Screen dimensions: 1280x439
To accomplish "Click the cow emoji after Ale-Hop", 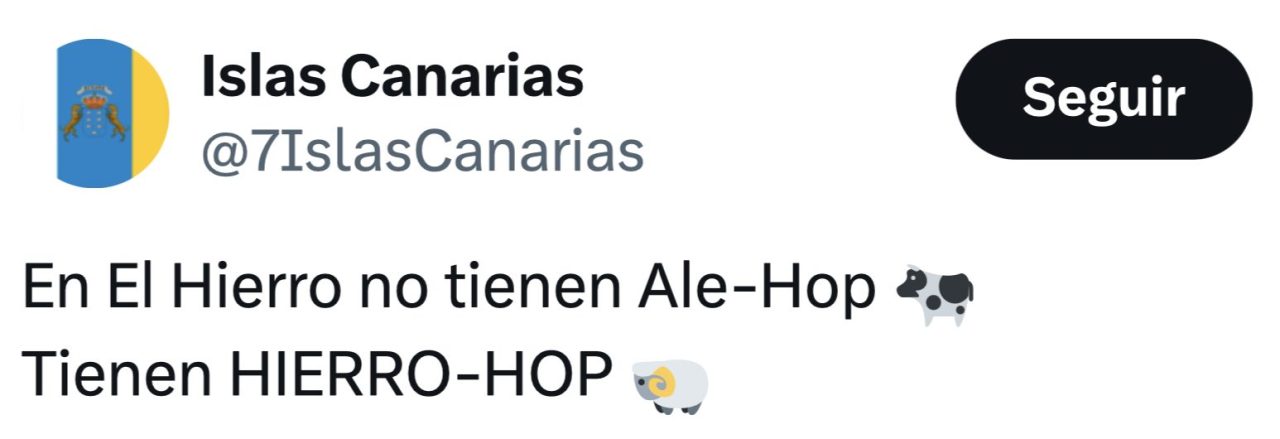I will tap(935, 294).
